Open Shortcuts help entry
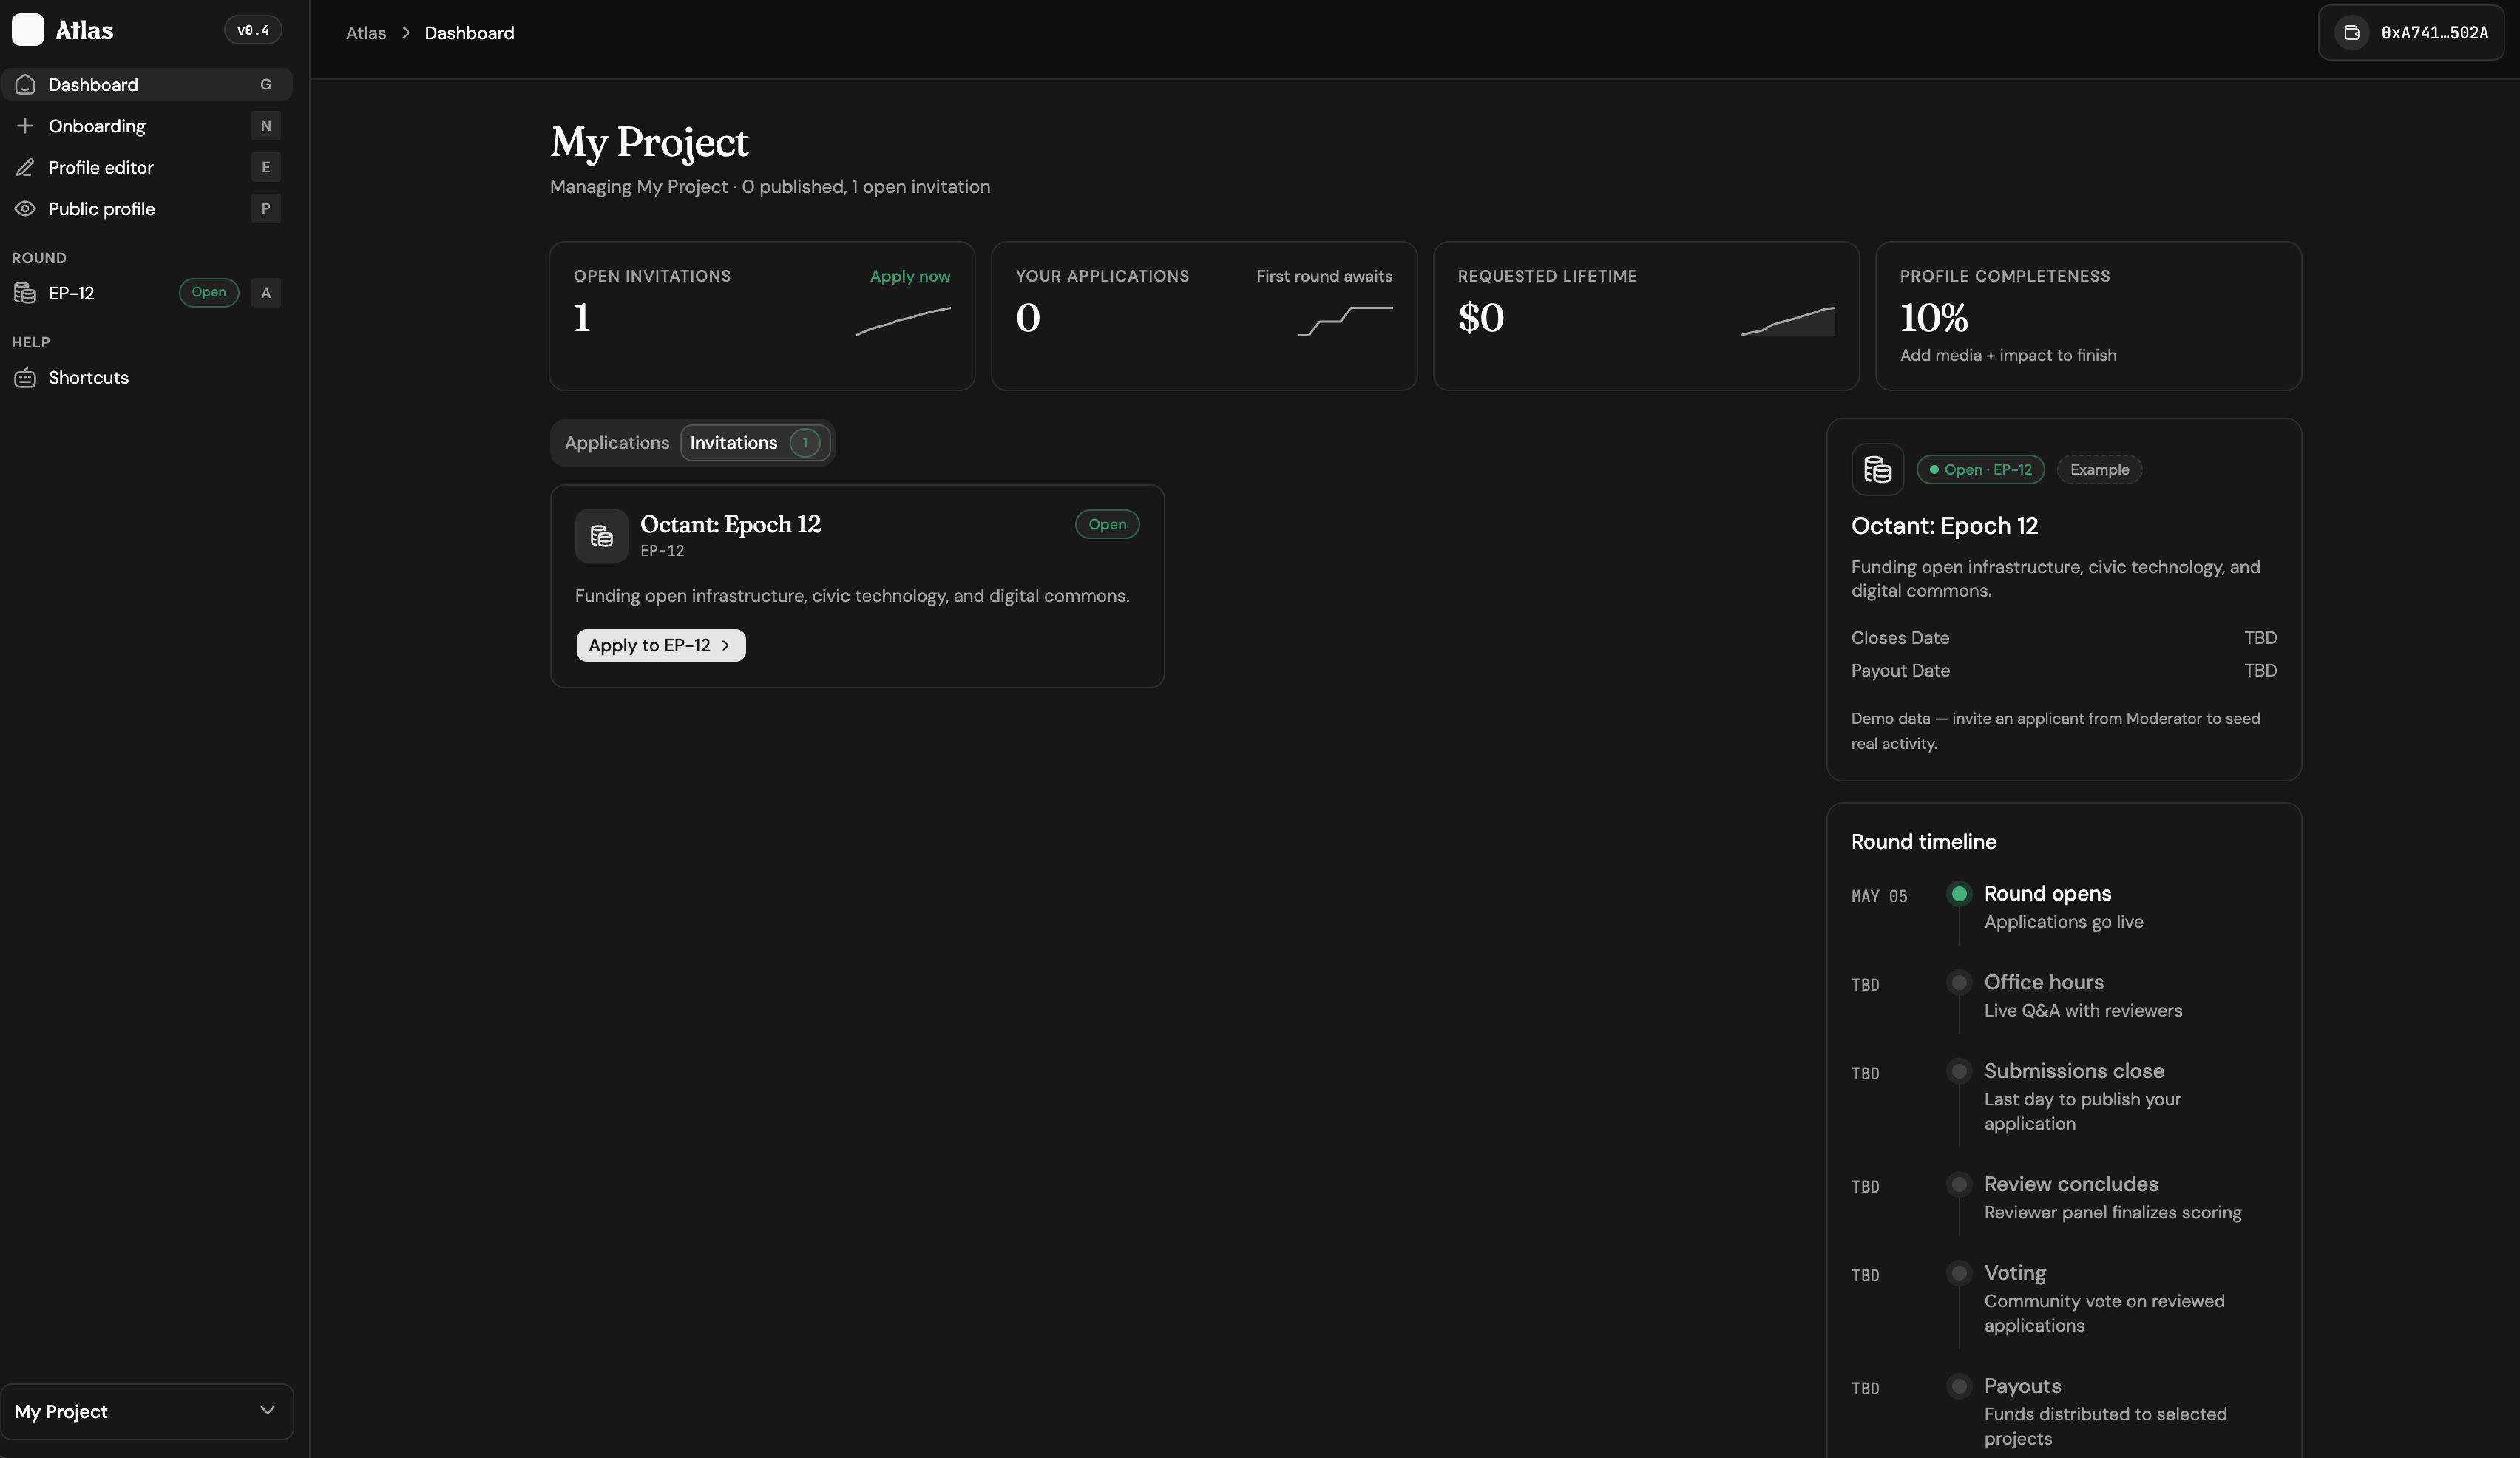 147,378
